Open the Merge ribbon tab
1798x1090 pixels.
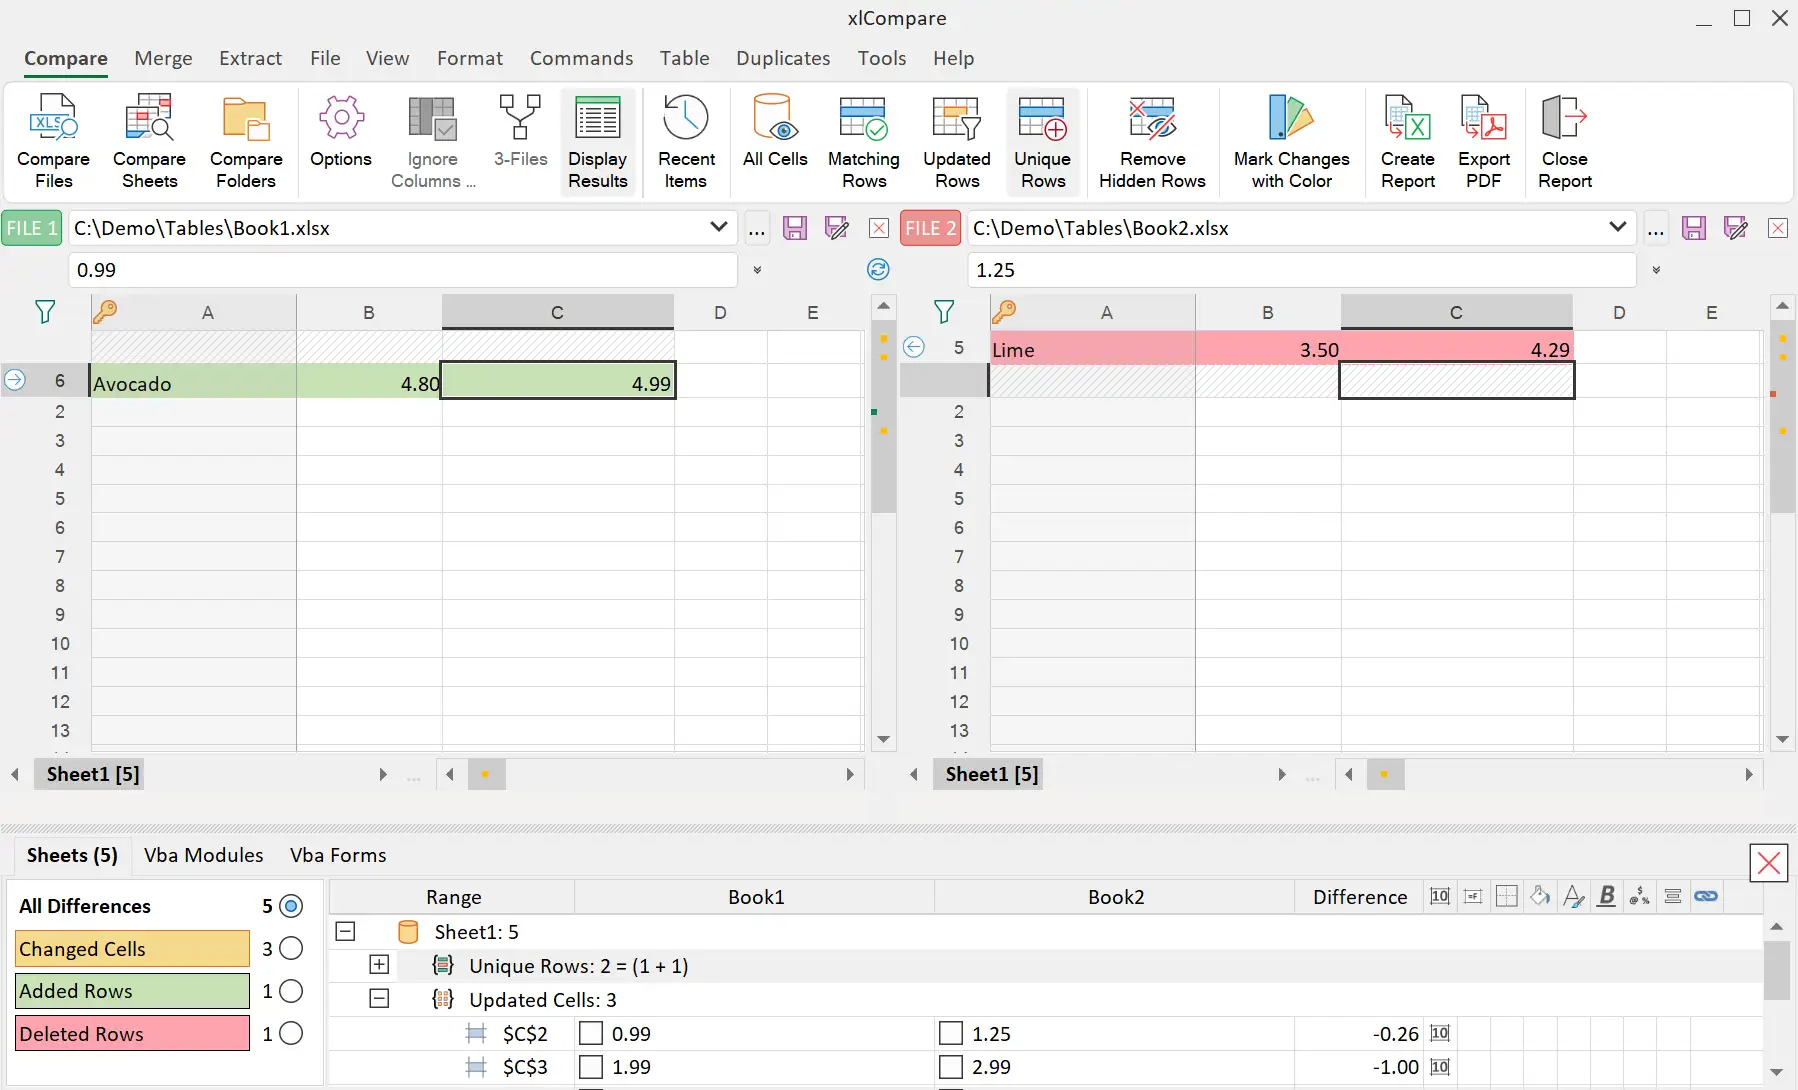click(x=163, y=58)
